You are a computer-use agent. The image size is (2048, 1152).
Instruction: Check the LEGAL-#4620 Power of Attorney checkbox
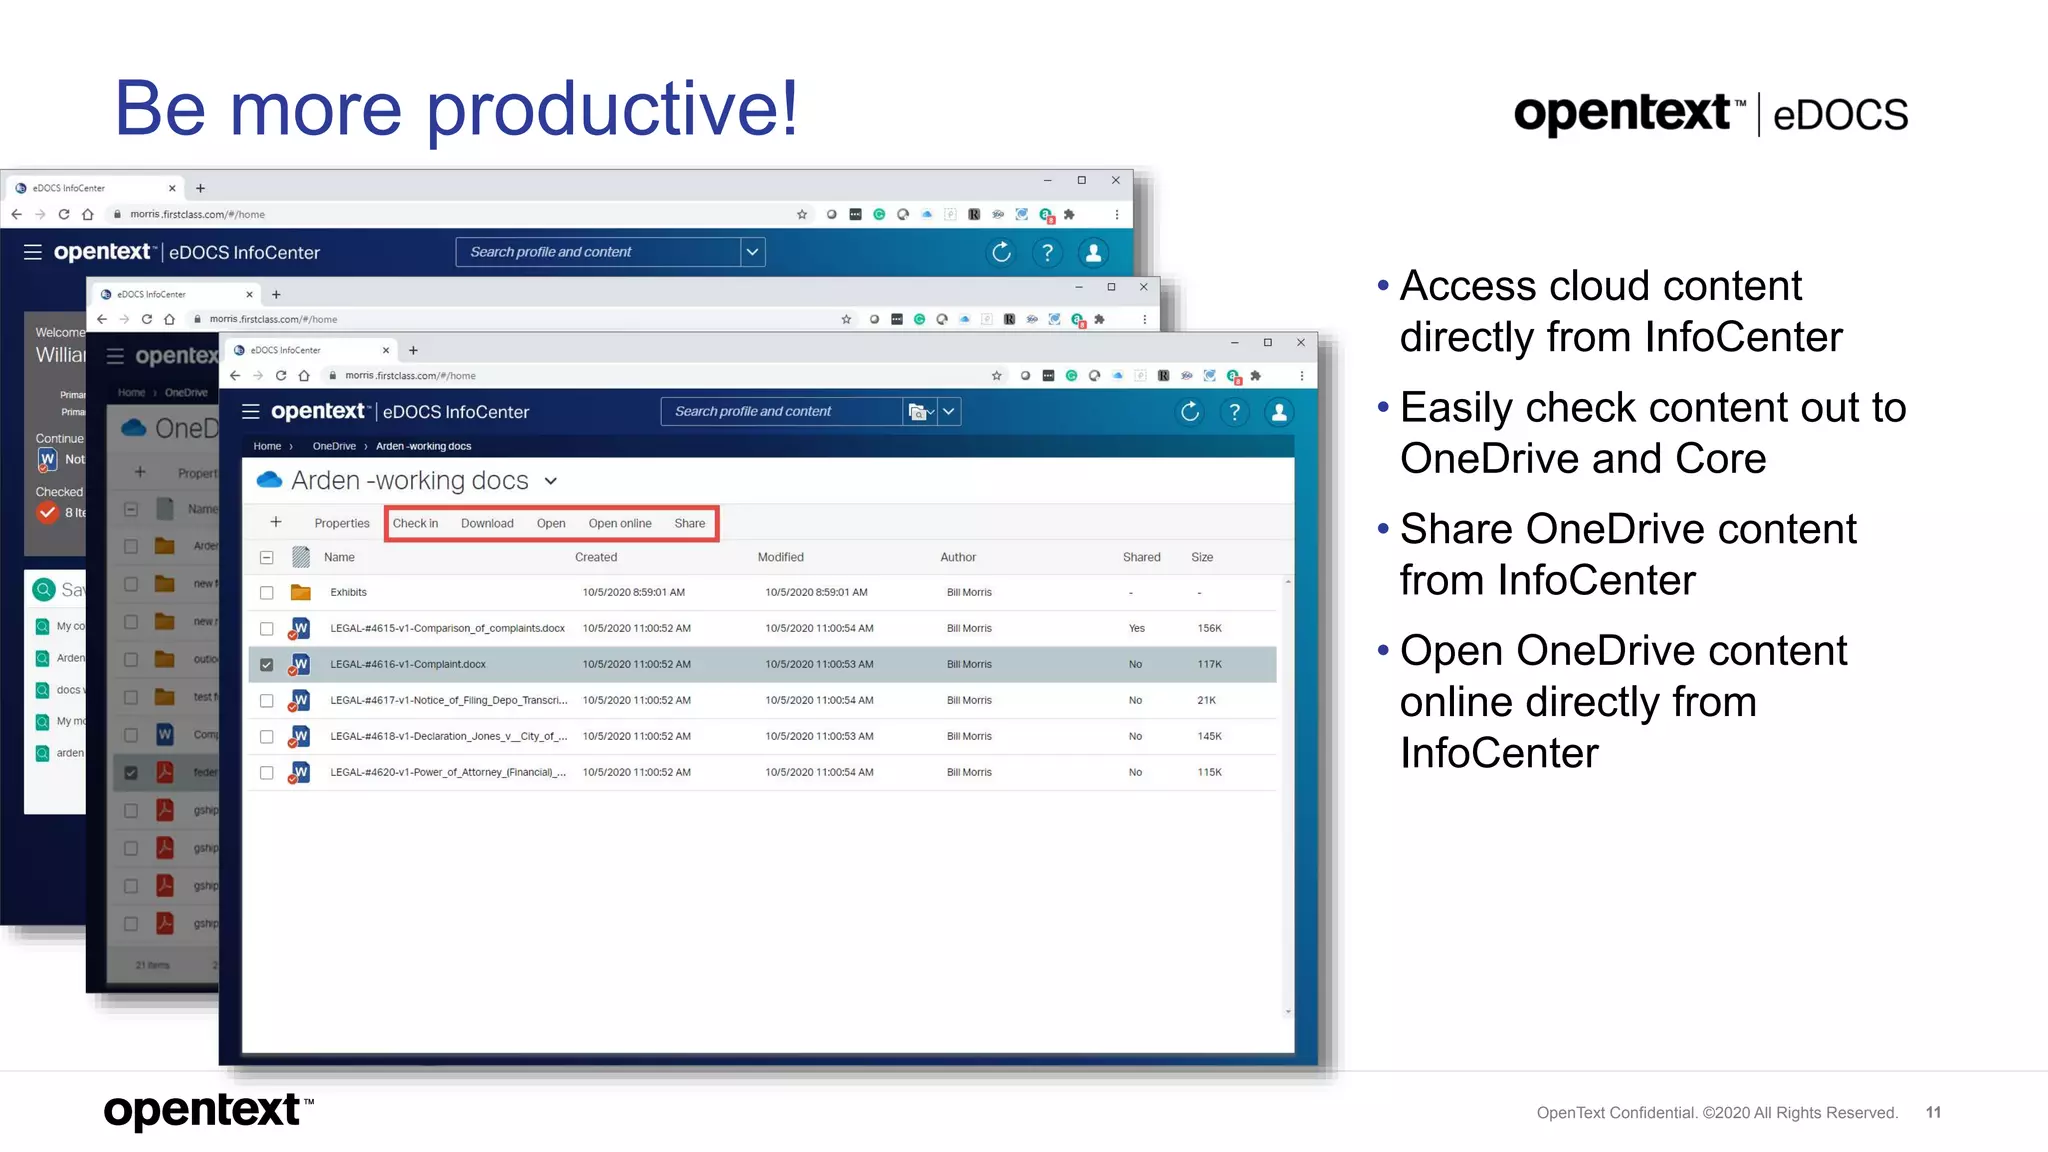(267, 773)
